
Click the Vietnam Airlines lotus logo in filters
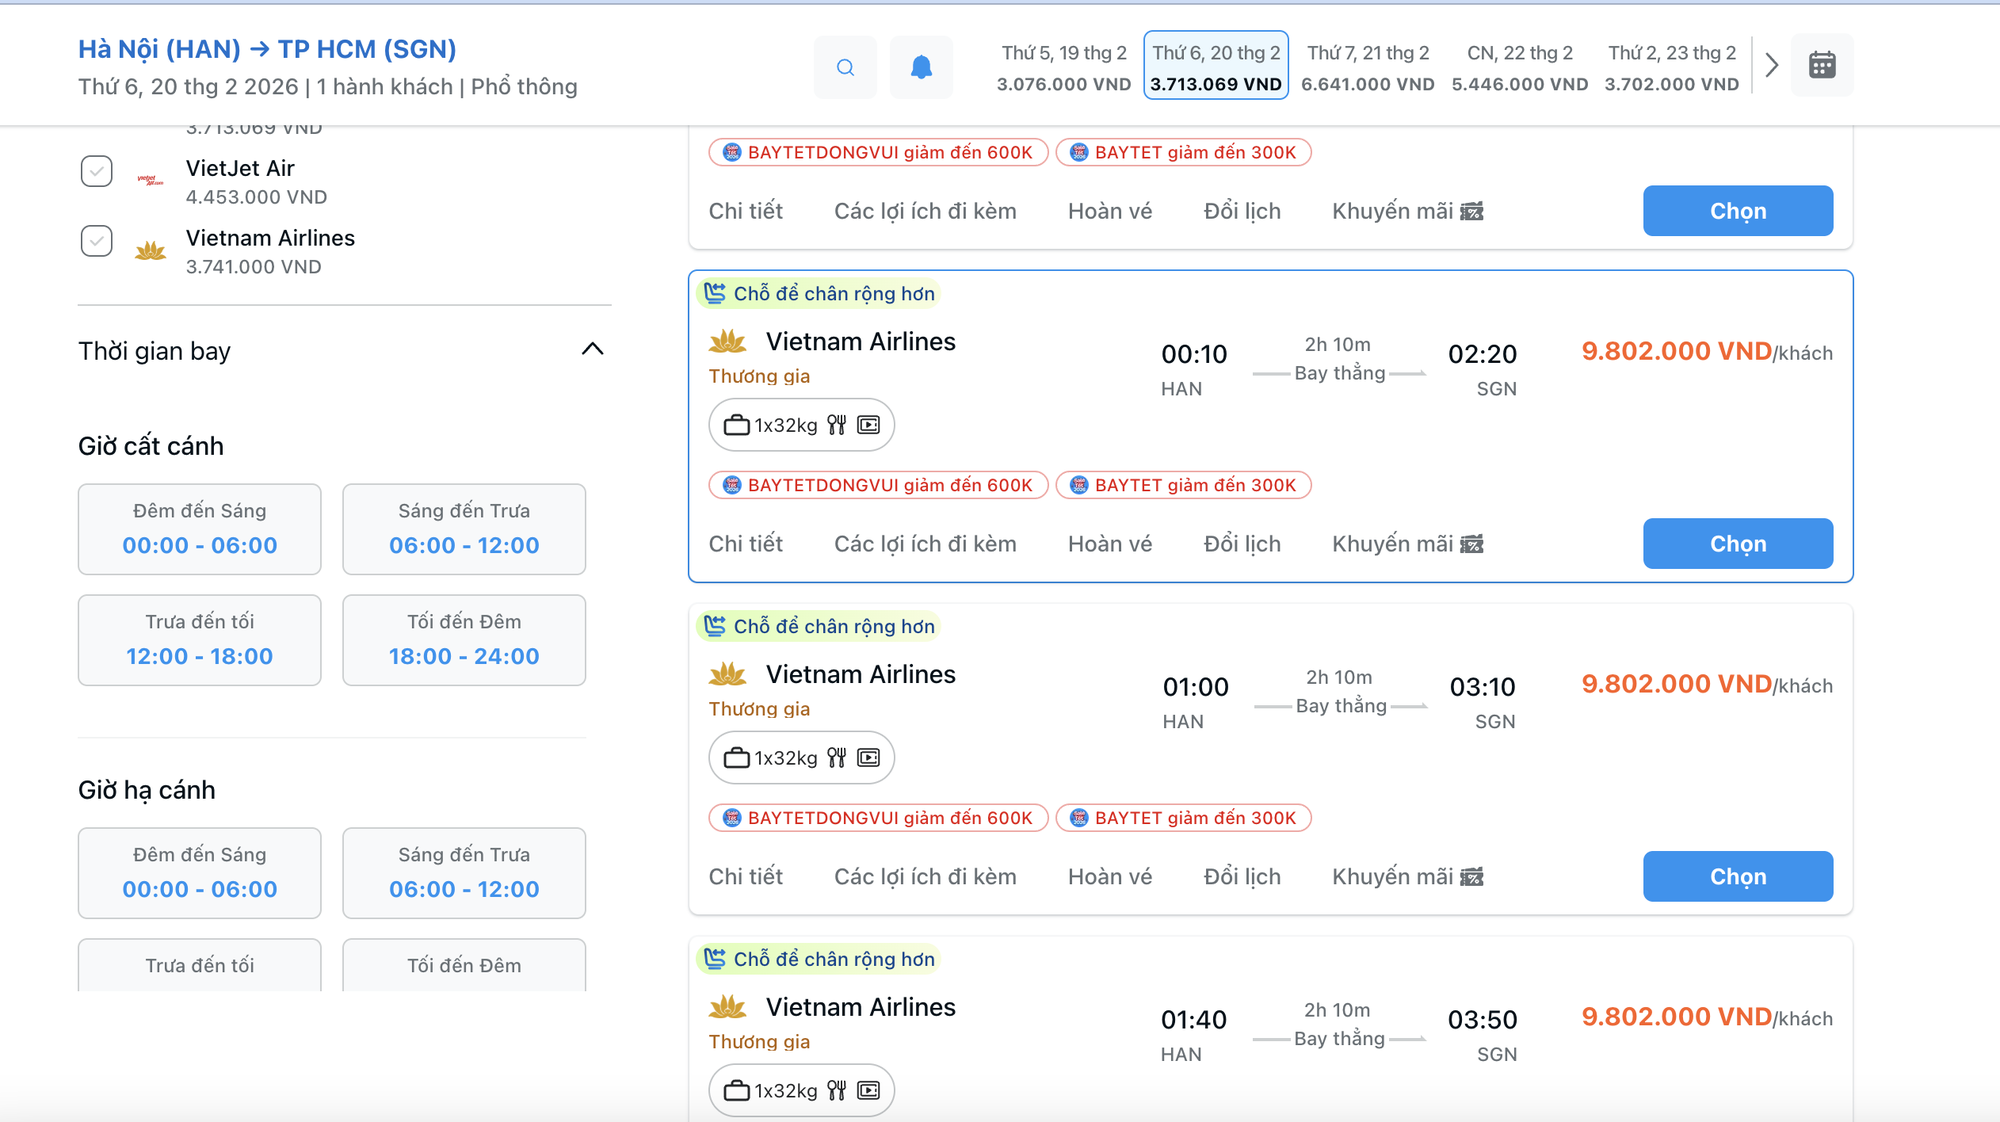(150, 251)
